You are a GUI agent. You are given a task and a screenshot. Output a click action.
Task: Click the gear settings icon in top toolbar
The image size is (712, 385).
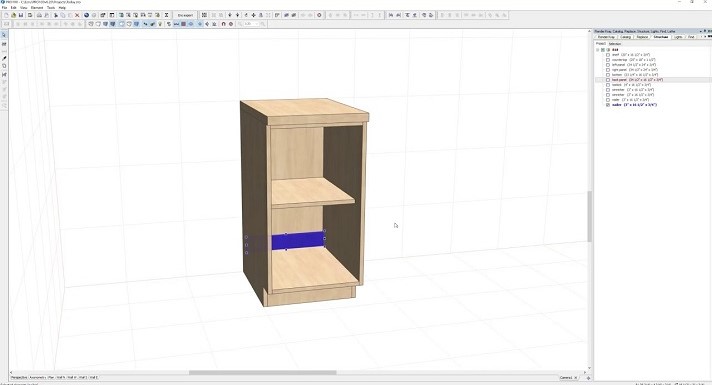point(319,15)
